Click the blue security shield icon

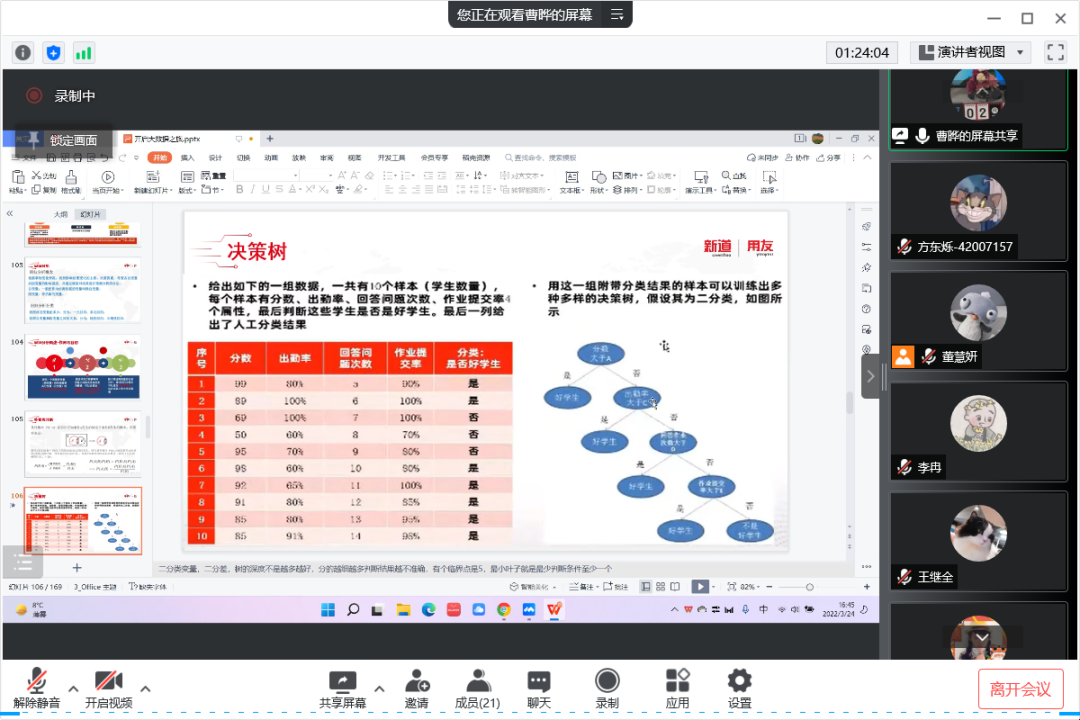click(x=54, y=52)
